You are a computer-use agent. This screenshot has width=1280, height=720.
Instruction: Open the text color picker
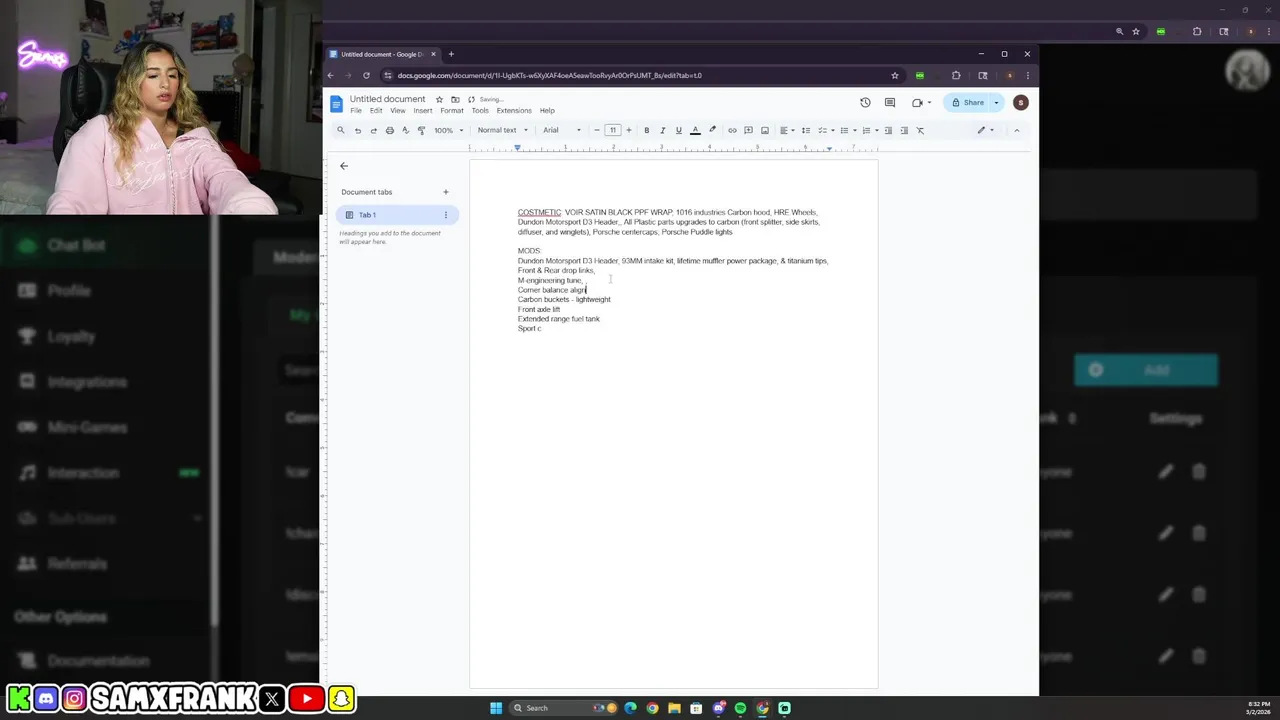(x=695, y=130)
